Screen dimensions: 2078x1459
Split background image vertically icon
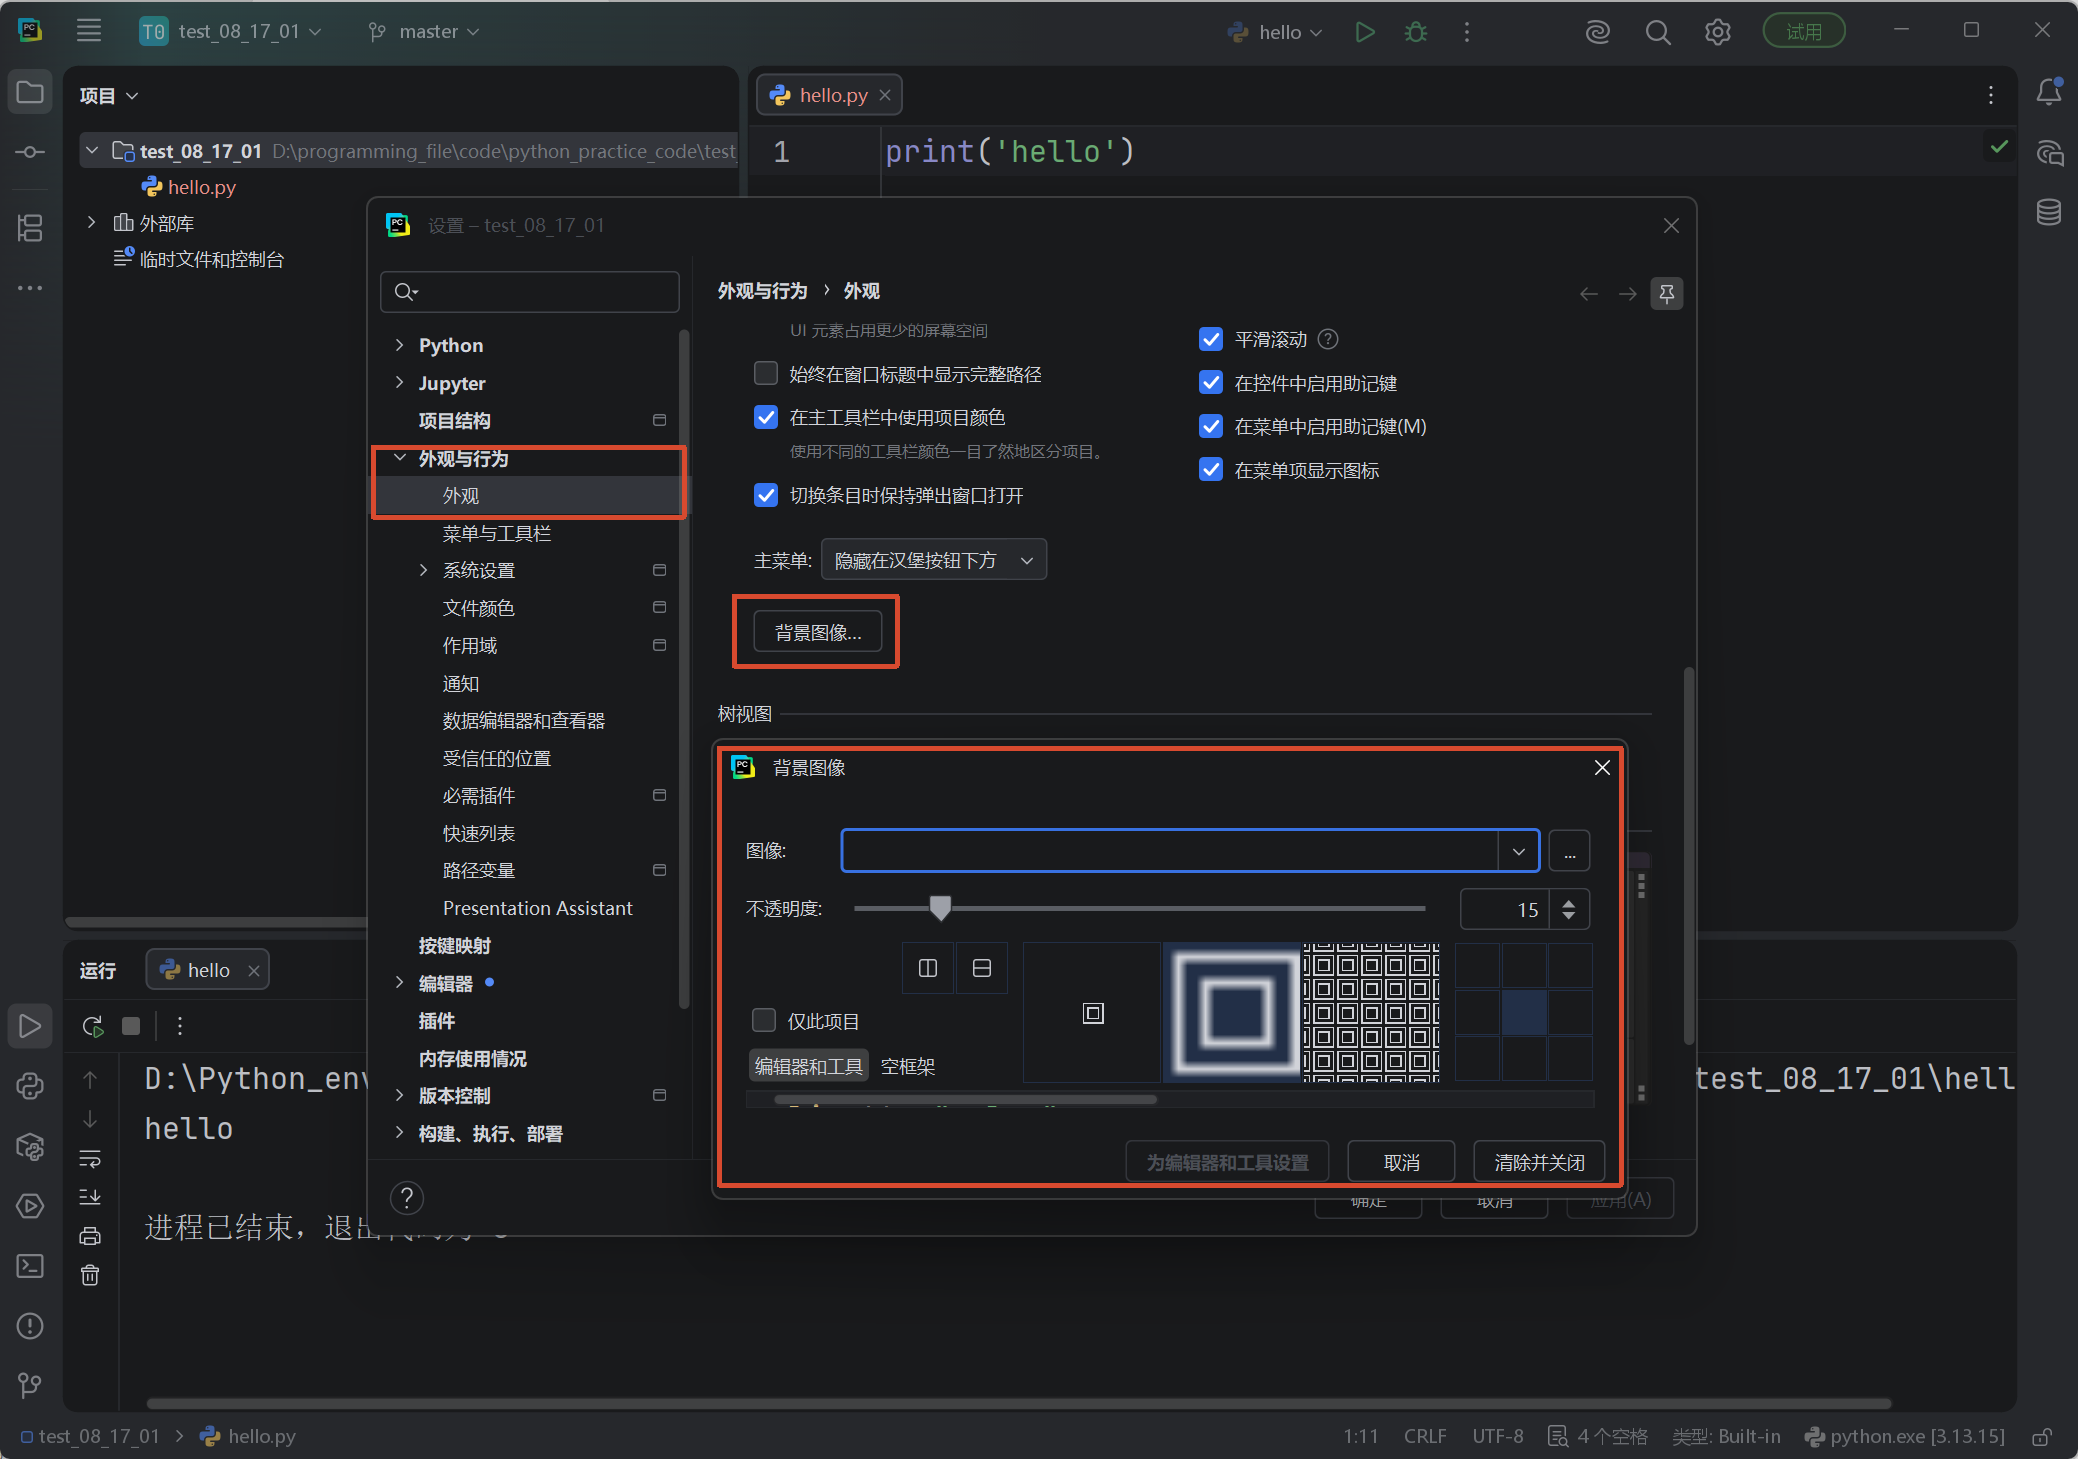coord(928,968)
